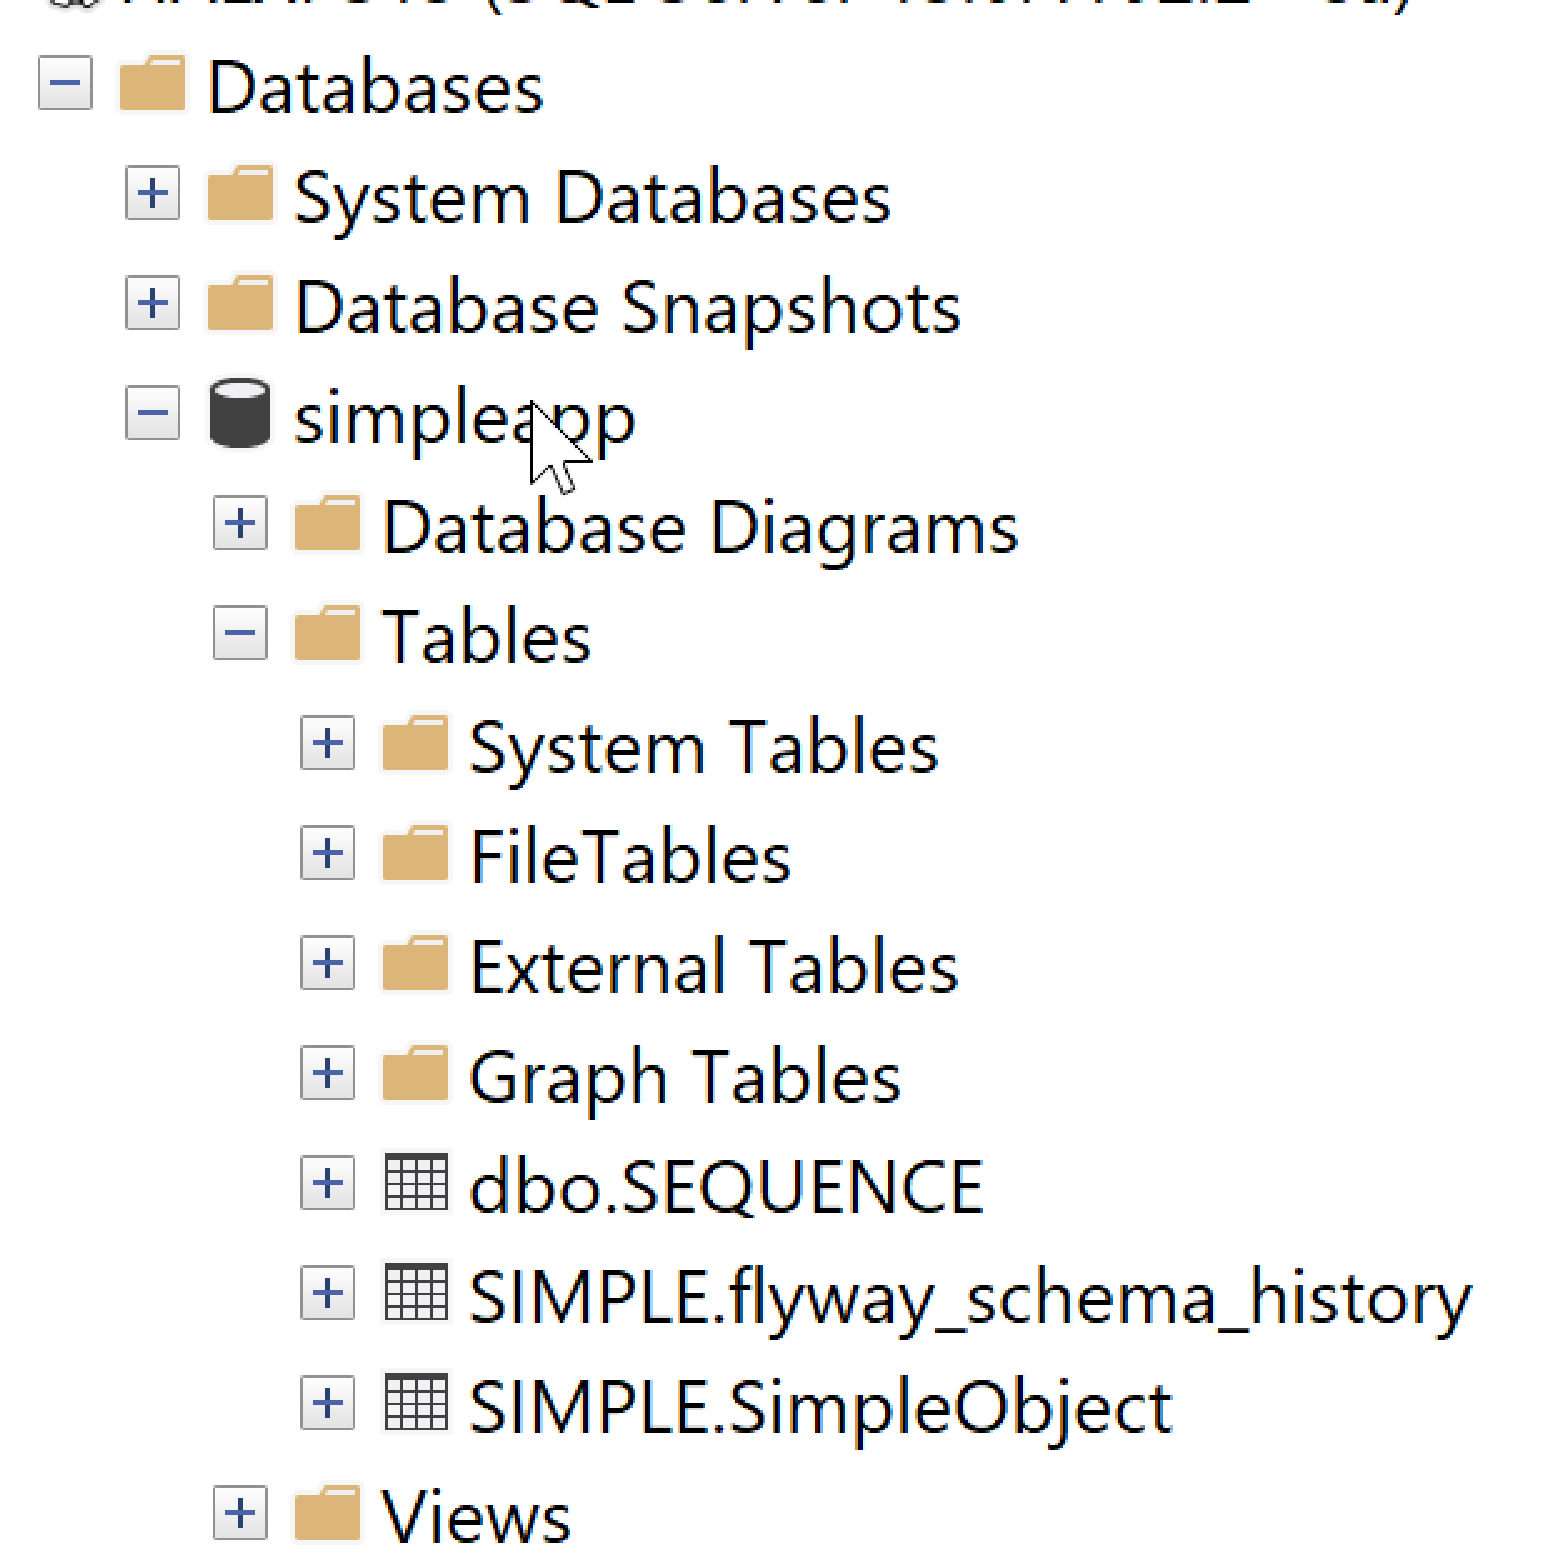
Task: Select the System Tables label
Action: pyautogui.click(x=704, y=747)
